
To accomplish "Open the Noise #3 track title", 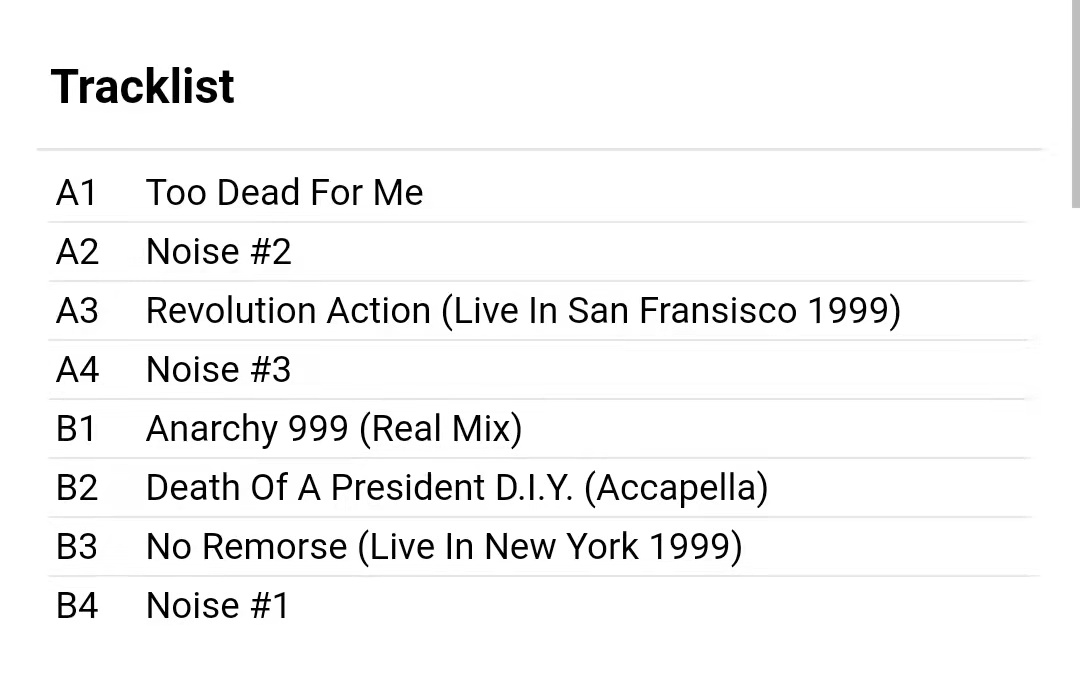I will [218, 369].
